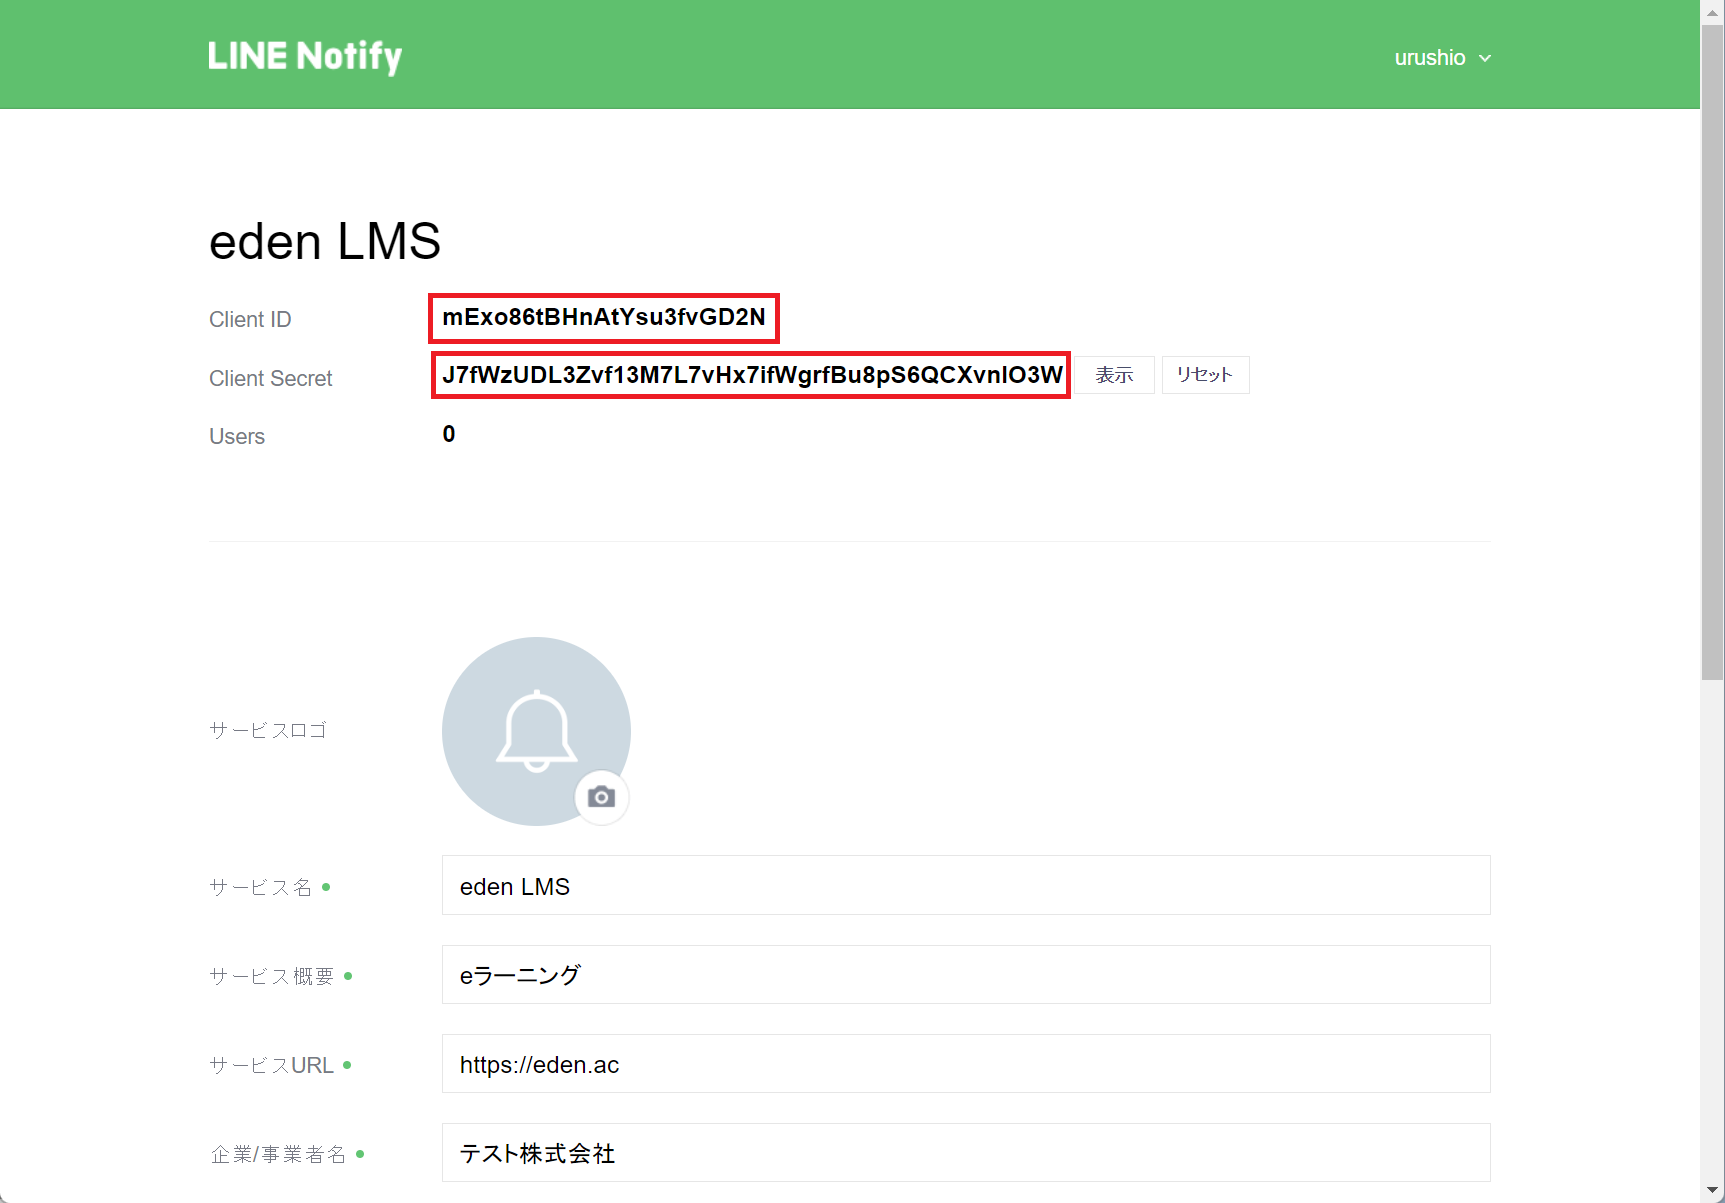The image size is (1725, 1203).
Task: Click the Users label
Action: pyautogui.click(x=237, y=436)
